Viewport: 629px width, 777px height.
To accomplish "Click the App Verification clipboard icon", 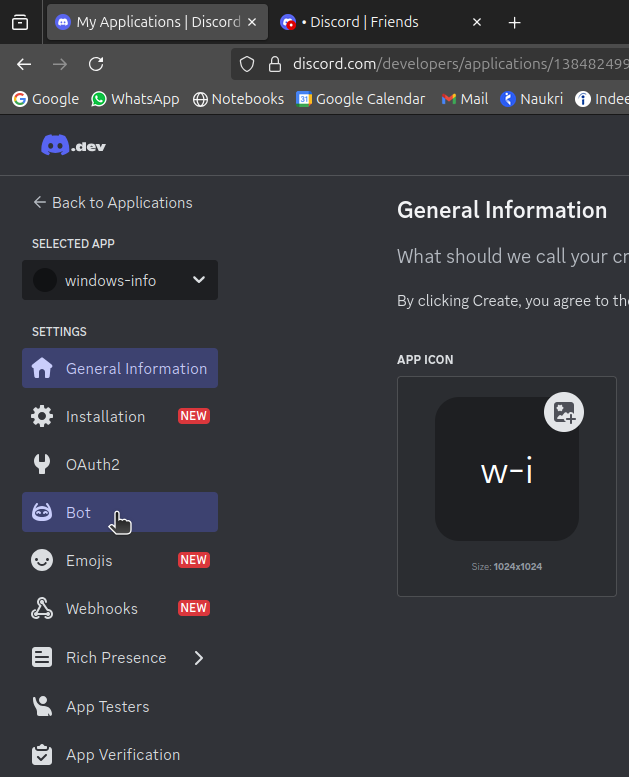I will 42,754.
